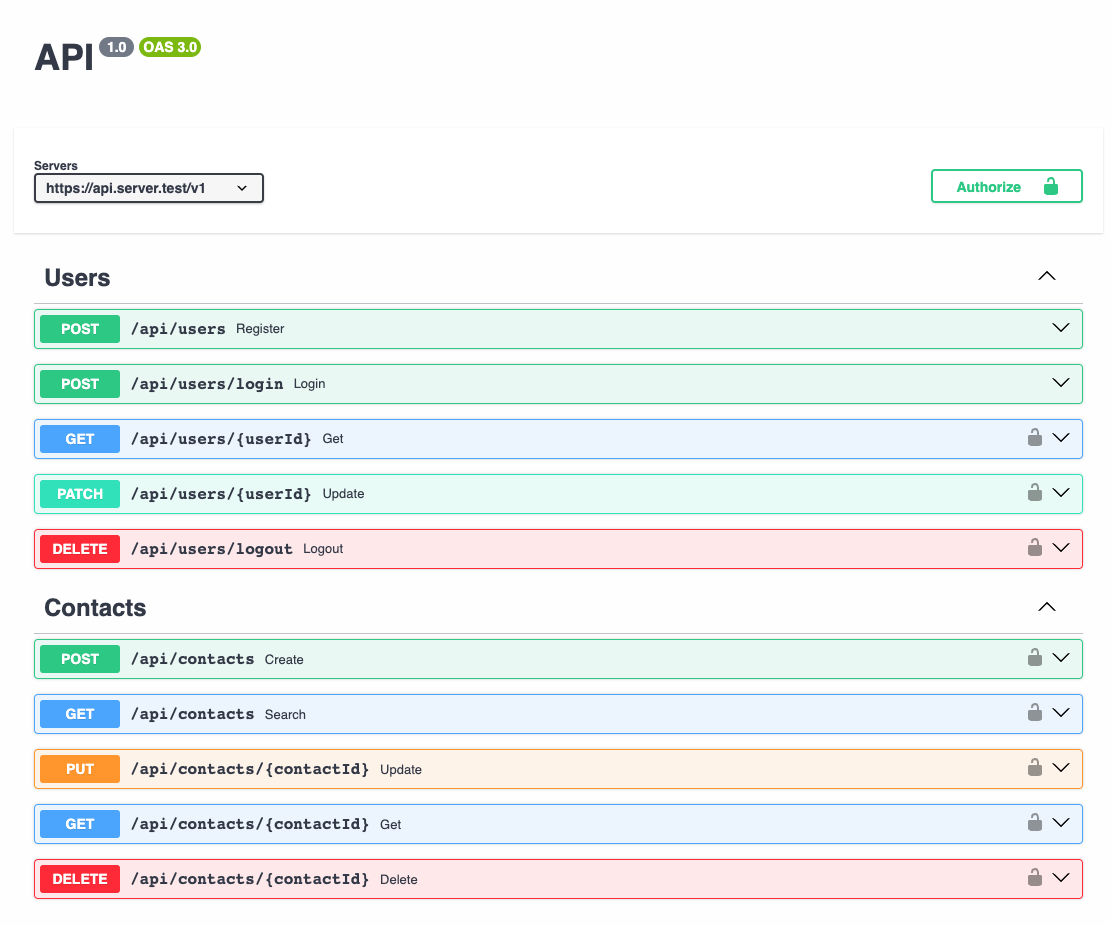Click lock icon on POST /api/contacts row
The image size is (1111, 926).
[x=1034, y=657]
